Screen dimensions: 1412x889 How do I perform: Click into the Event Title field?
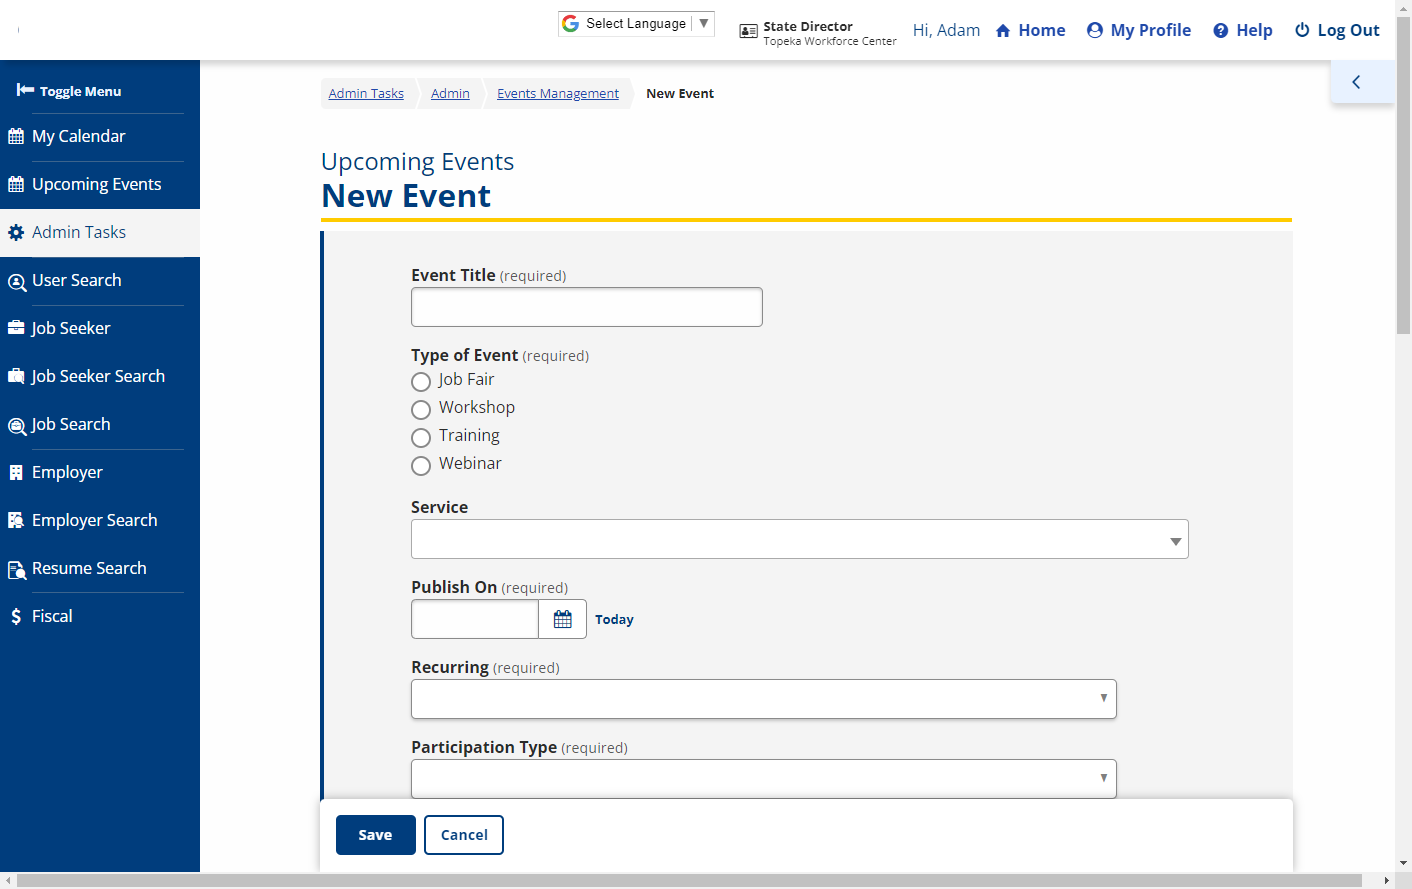click(x=586, y=307)
